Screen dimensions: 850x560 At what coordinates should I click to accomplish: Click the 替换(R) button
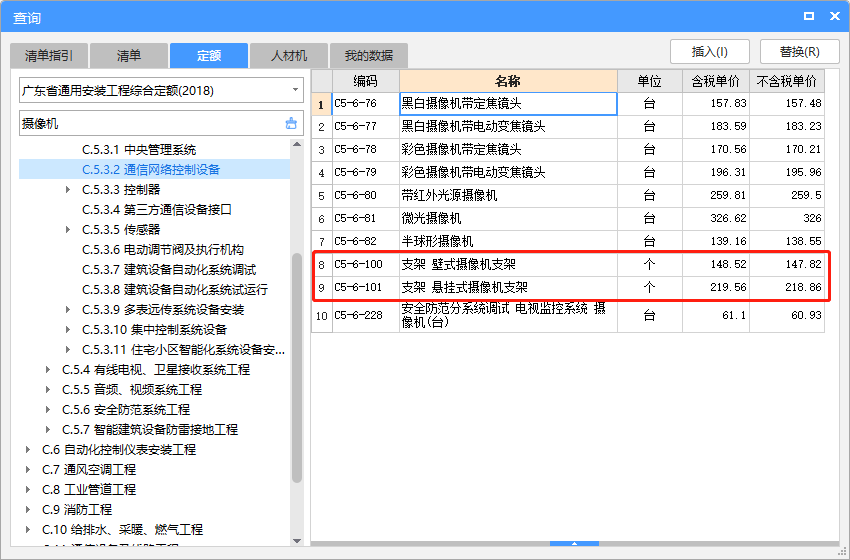[x=800, y=52]
